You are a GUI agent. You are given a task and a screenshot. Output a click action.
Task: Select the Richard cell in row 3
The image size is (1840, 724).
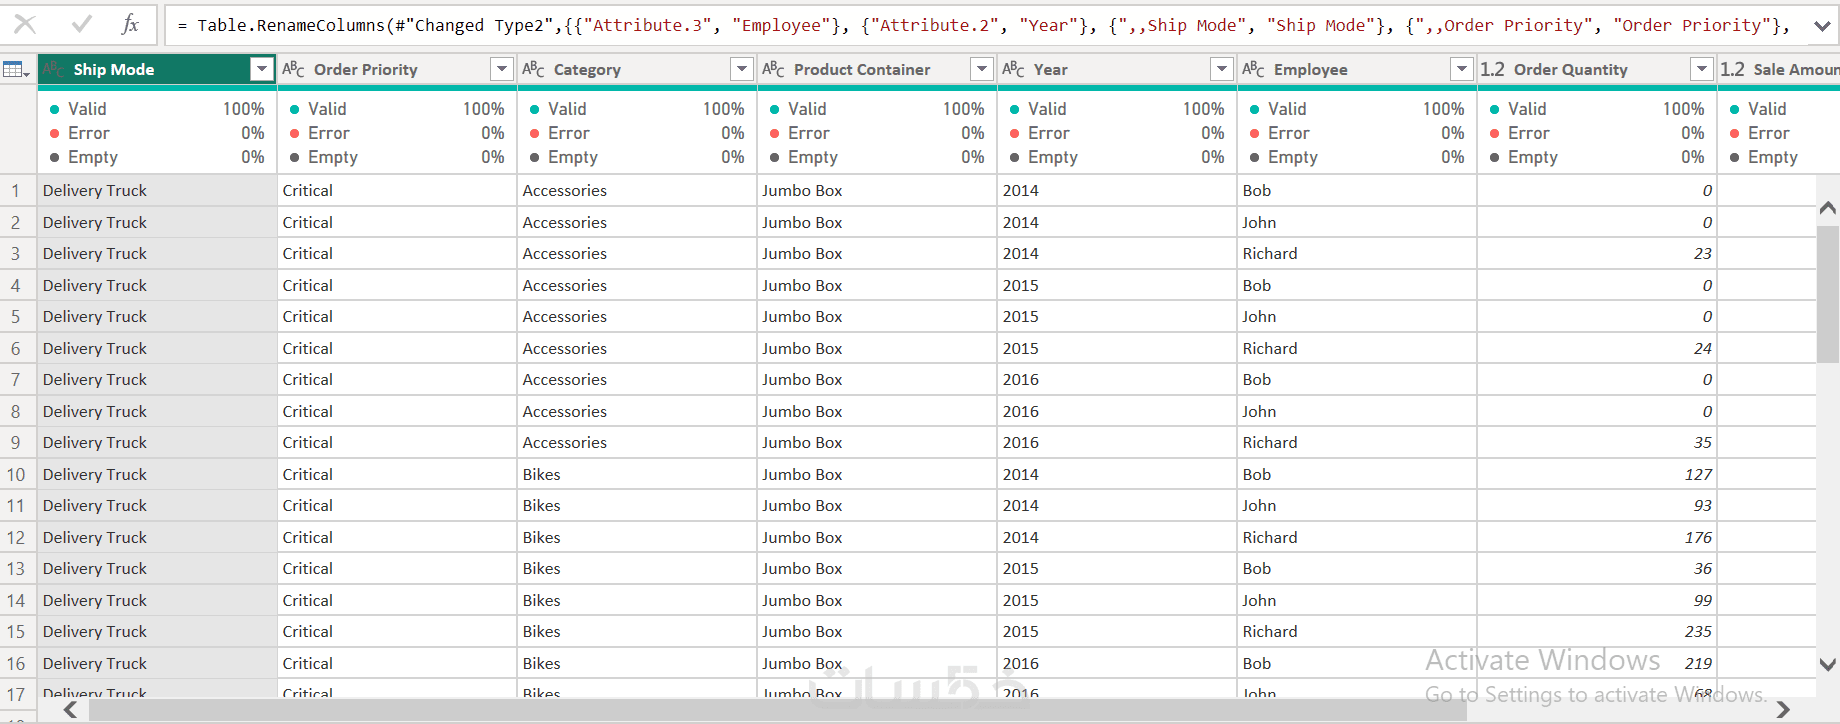click(1270, 254)
